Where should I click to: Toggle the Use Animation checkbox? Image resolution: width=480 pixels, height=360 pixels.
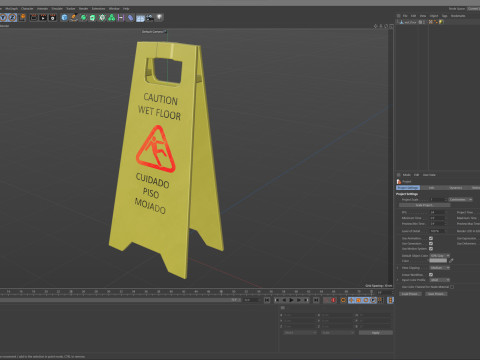pos(431,238)
